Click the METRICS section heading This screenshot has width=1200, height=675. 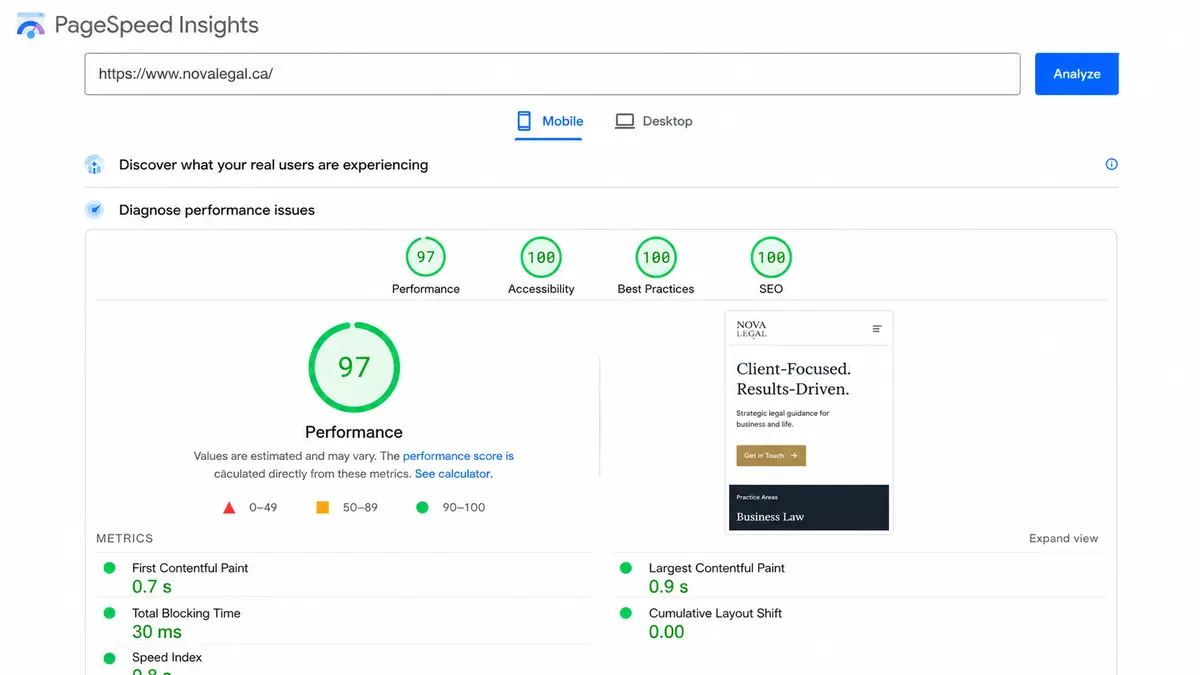(x=125, y=538)
